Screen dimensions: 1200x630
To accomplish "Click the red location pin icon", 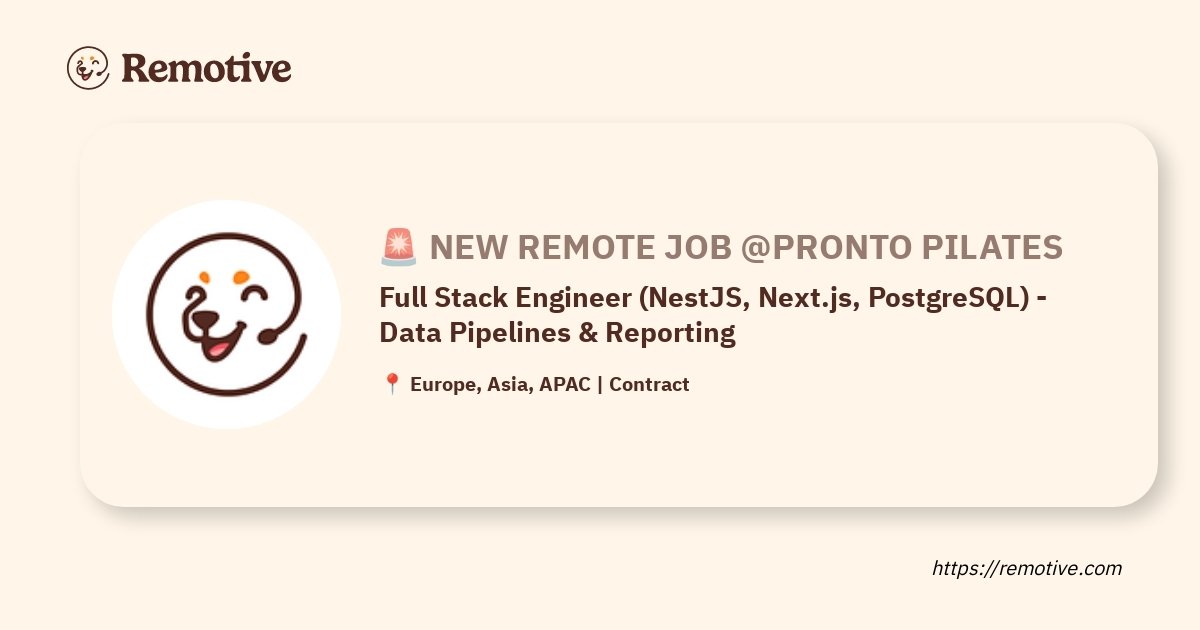I will (x=392, y=384).
